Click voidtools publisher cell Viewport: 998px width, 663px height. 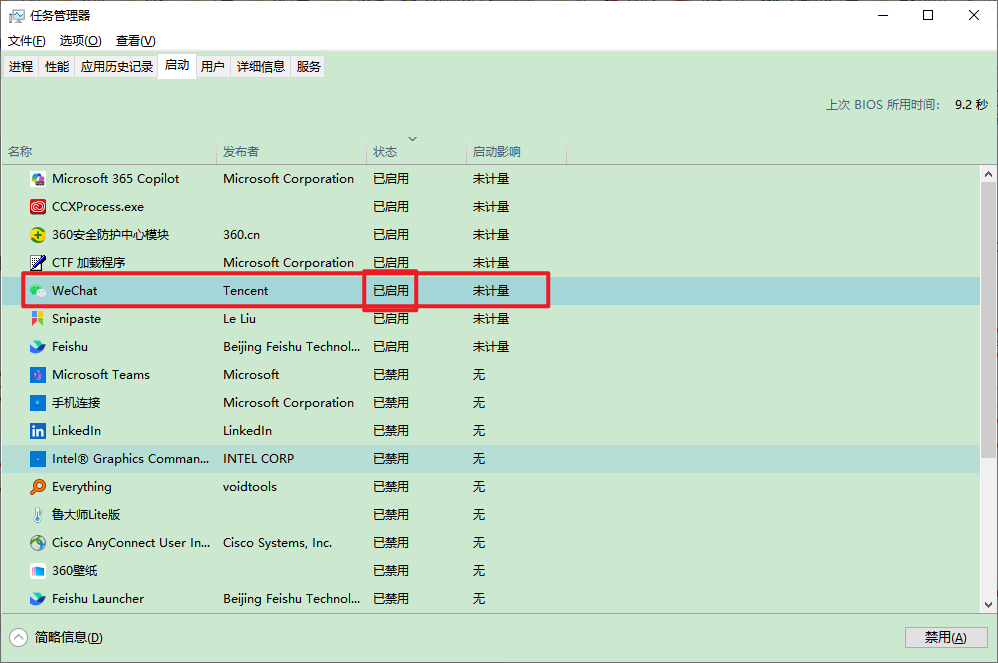point(250,487)
